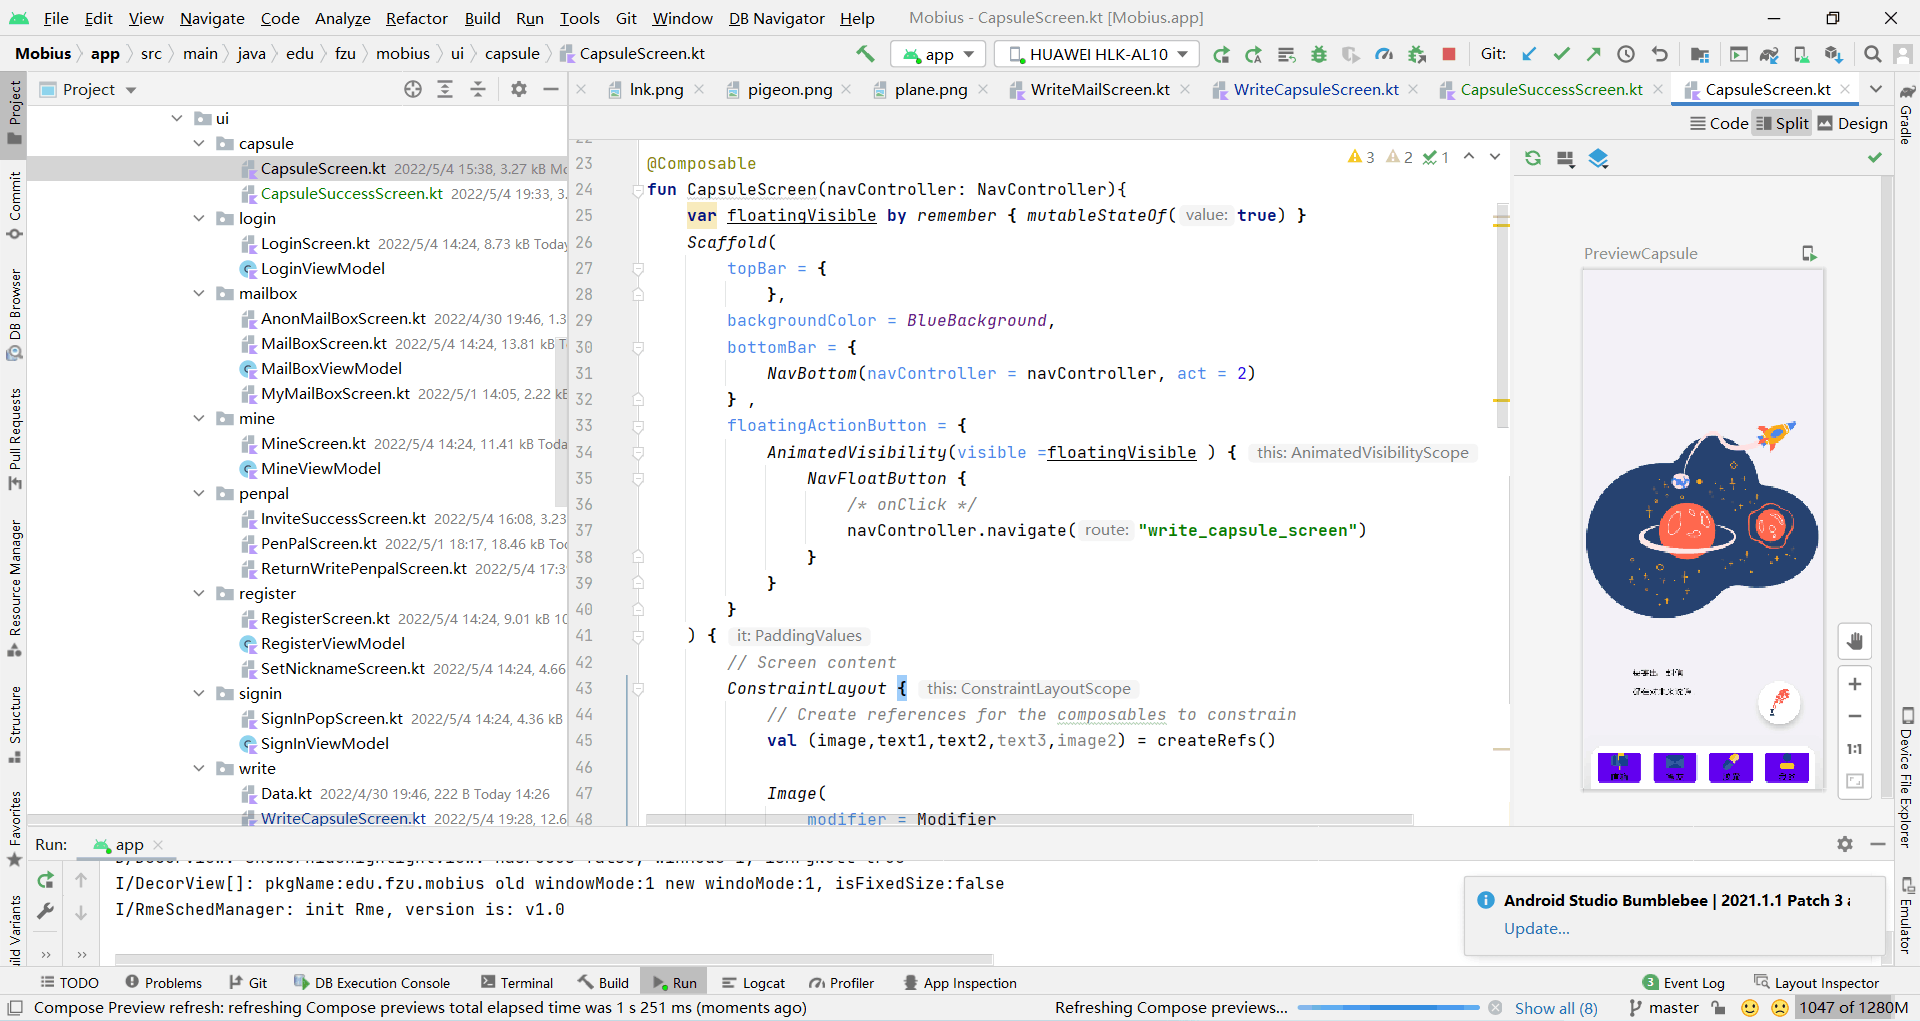Switch editor to Design view

tap(1852, 123)
